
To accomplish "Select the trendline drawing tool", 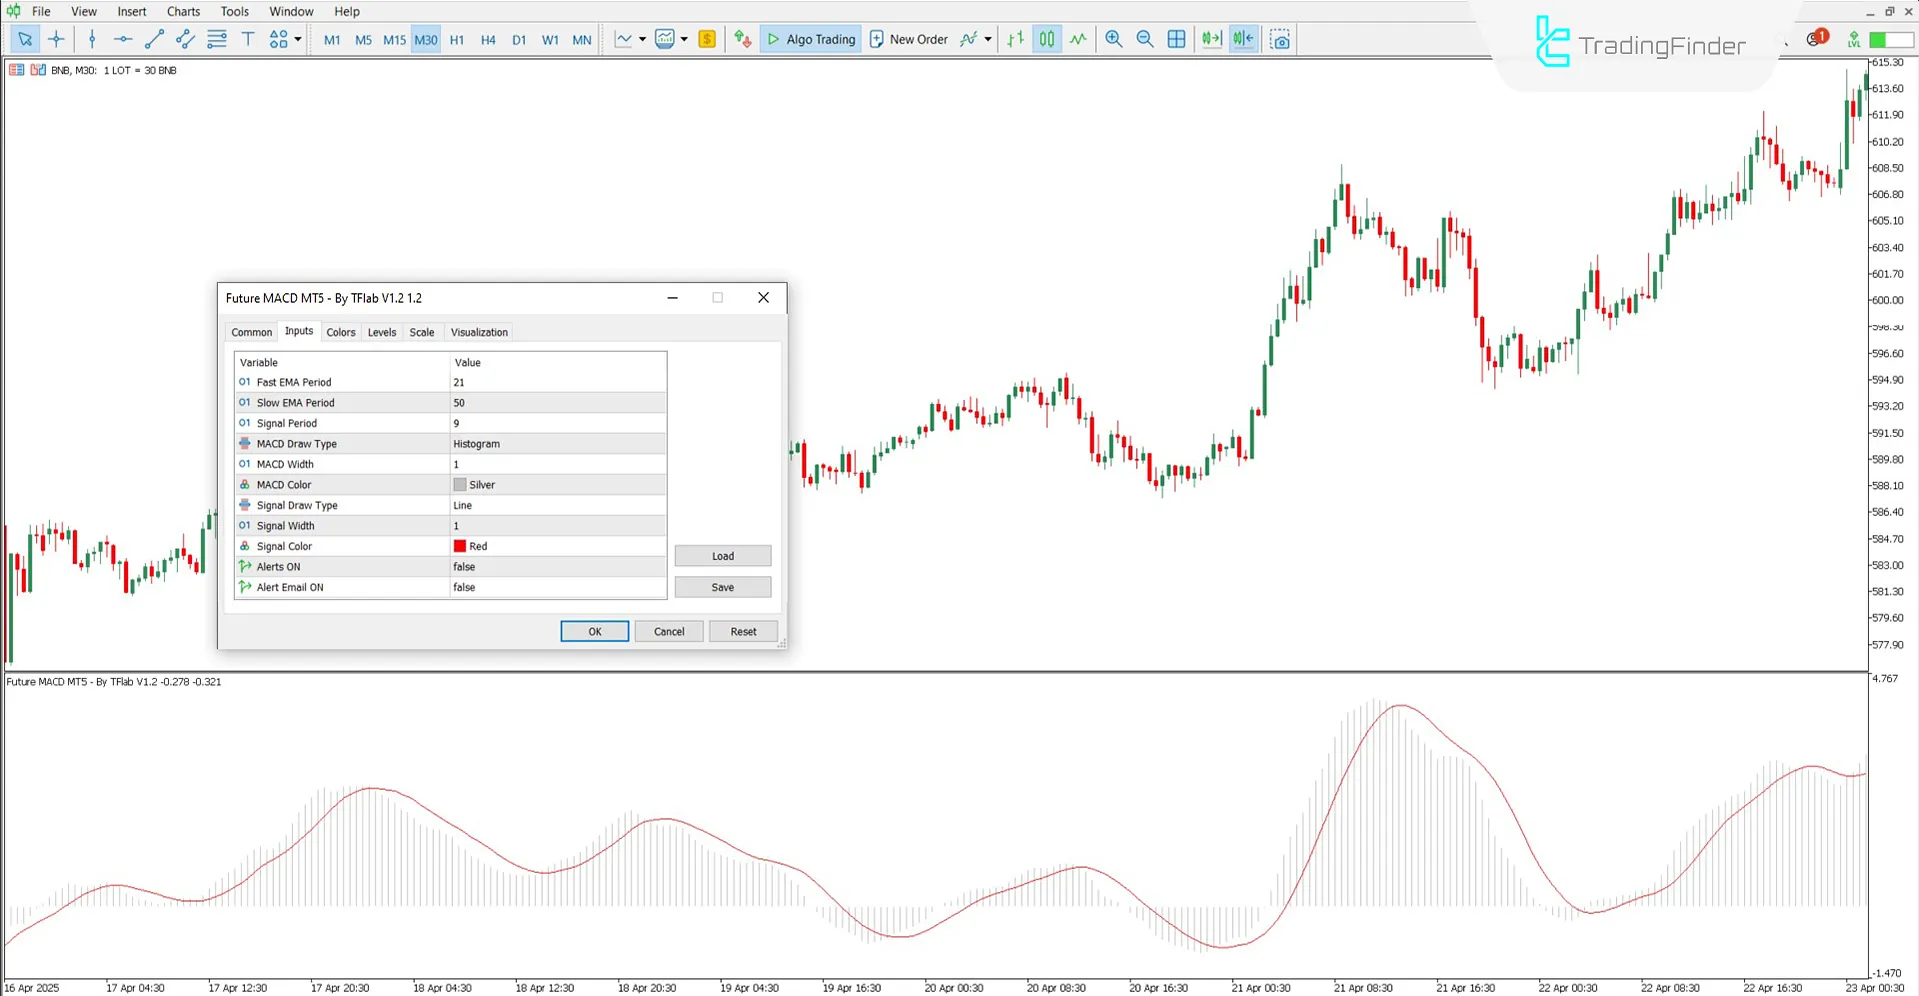I will [154, 39].
